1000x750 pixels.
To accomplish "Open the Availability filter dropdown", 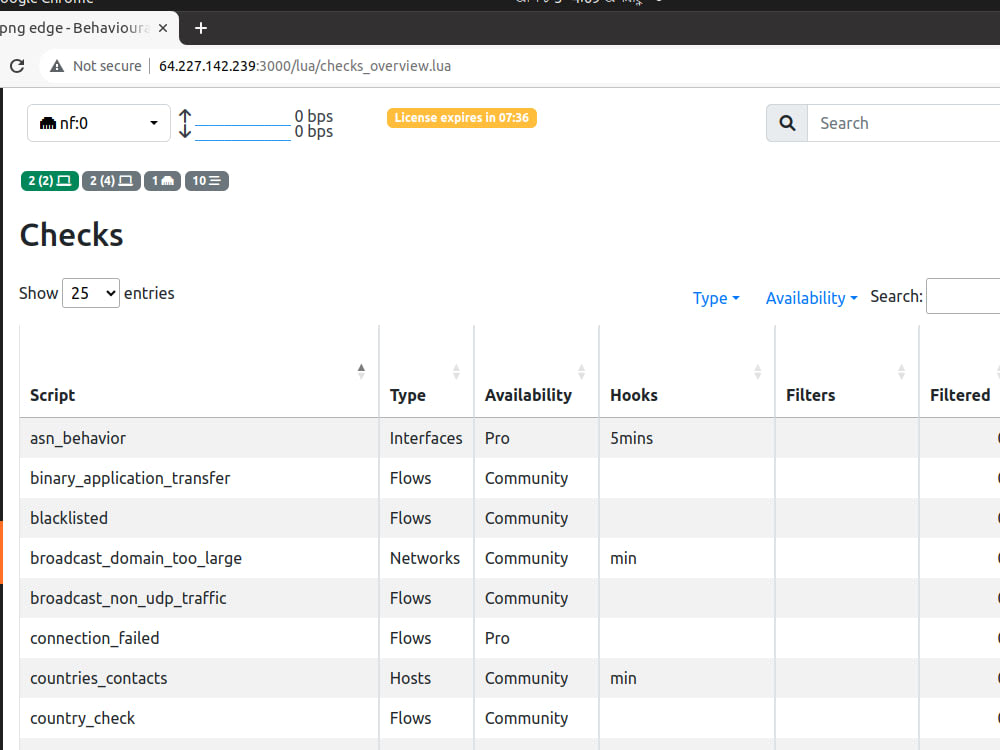I will click(811, 298).
